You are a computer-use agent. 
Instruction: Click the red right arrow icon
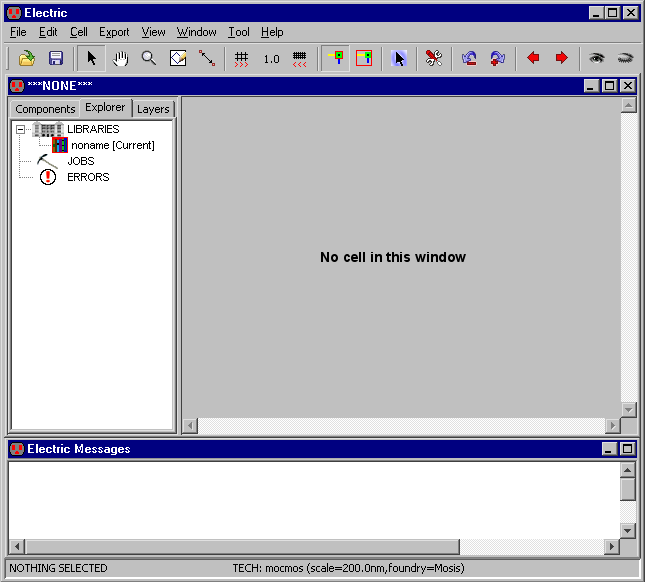pyautogui.click(x=561, y=58)
